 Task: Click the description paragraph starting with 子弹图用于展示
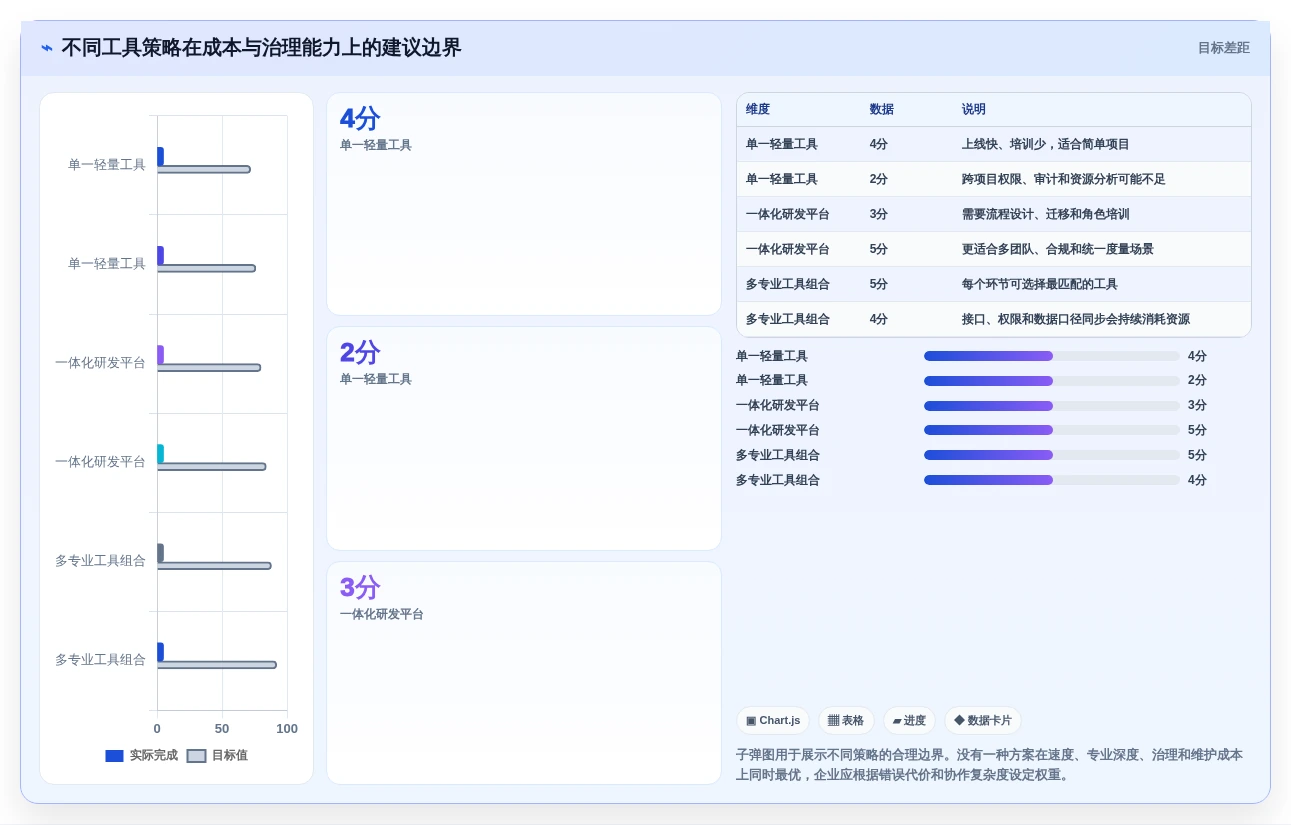pyautogui.click(x=993, y=765)
